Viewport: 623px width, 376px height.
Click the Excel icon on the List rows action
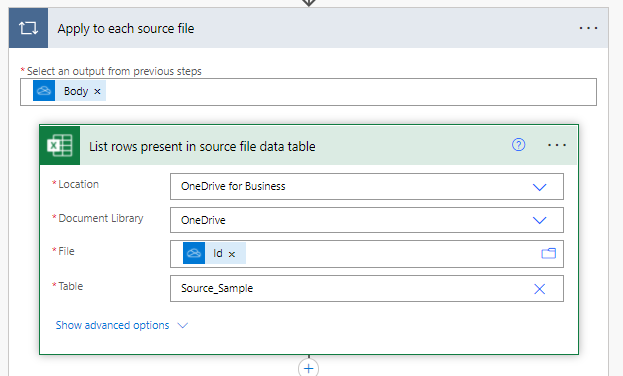coord(60,145)
